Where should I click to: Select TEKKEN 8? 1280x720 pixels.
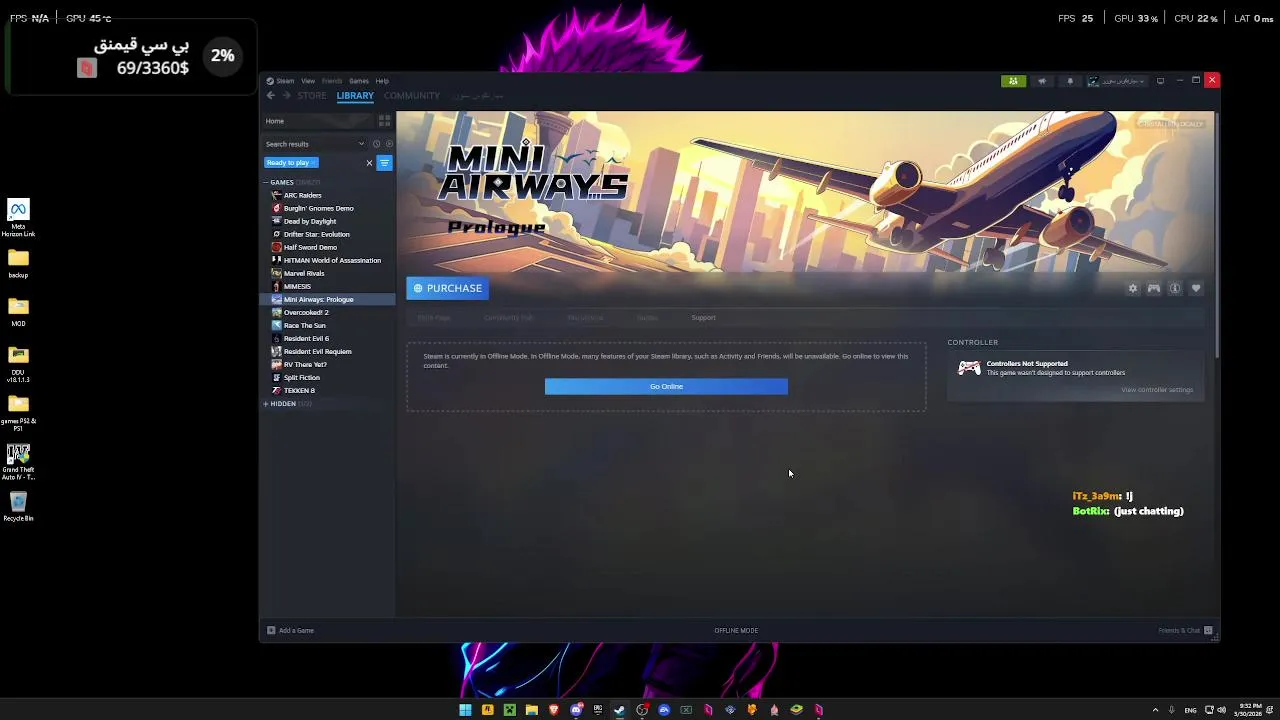tap(328, 390)
